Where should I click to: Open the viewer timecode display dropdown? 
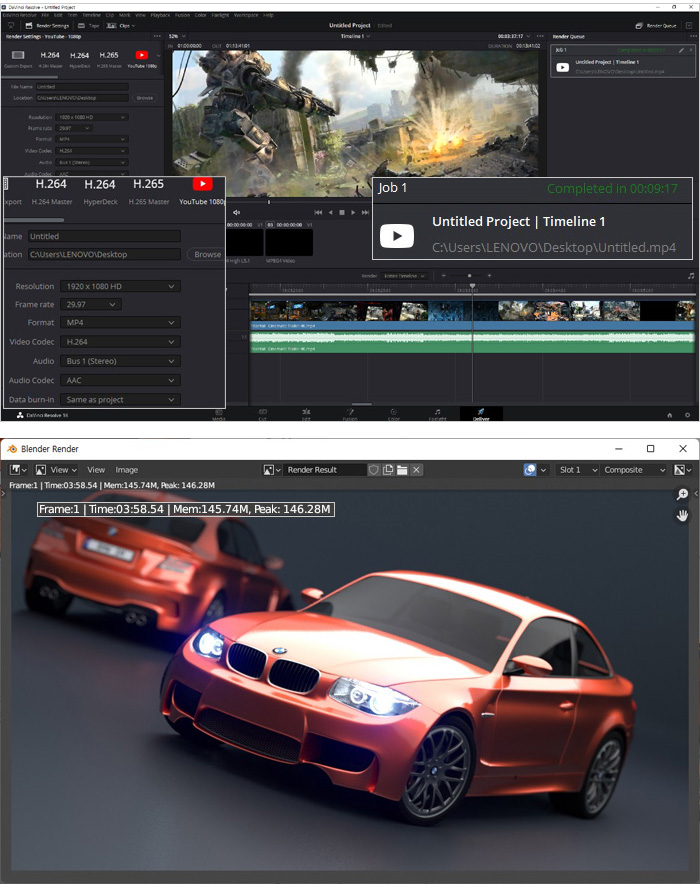pos(514,36)
